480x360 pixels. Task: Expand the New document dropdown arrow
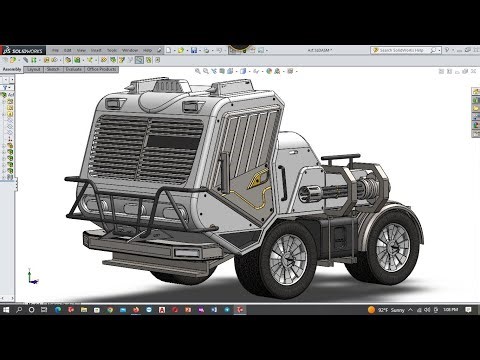coord(174,51)
